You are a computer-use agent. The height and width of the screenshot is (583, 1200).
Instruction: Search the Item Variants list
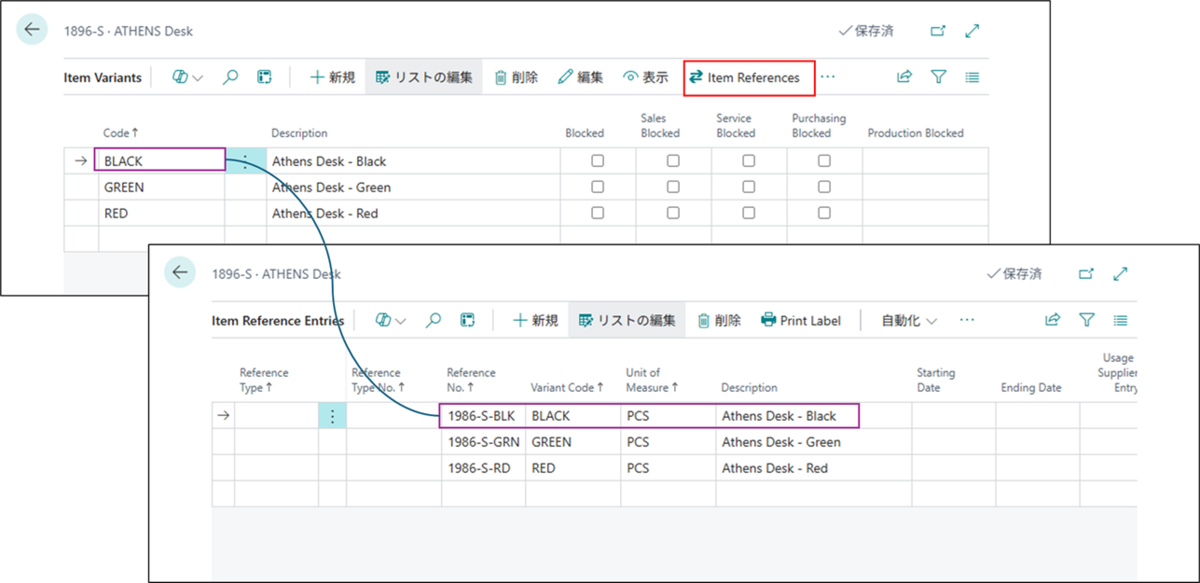tap(231, 77)
